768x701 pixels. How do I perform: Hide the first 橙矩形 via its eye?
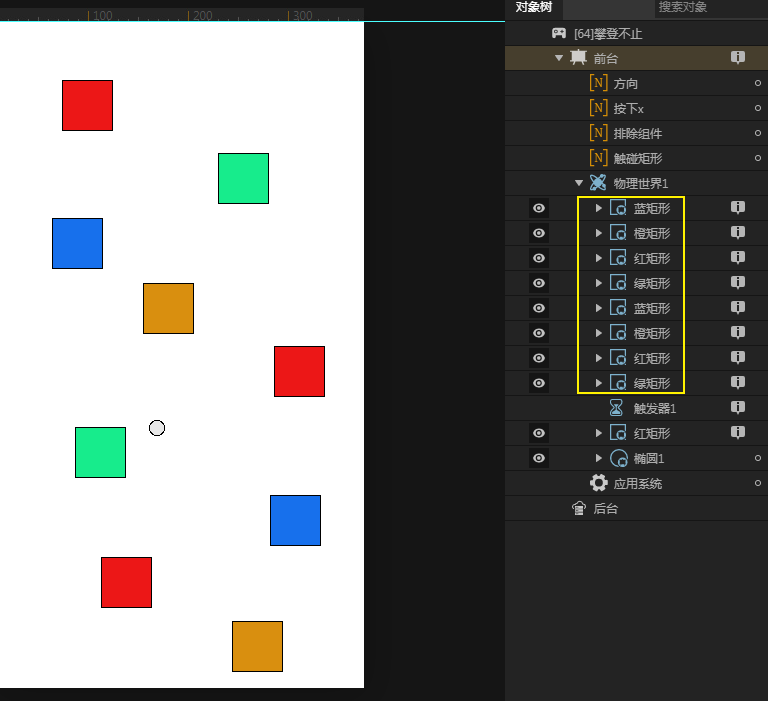(539, 233)
